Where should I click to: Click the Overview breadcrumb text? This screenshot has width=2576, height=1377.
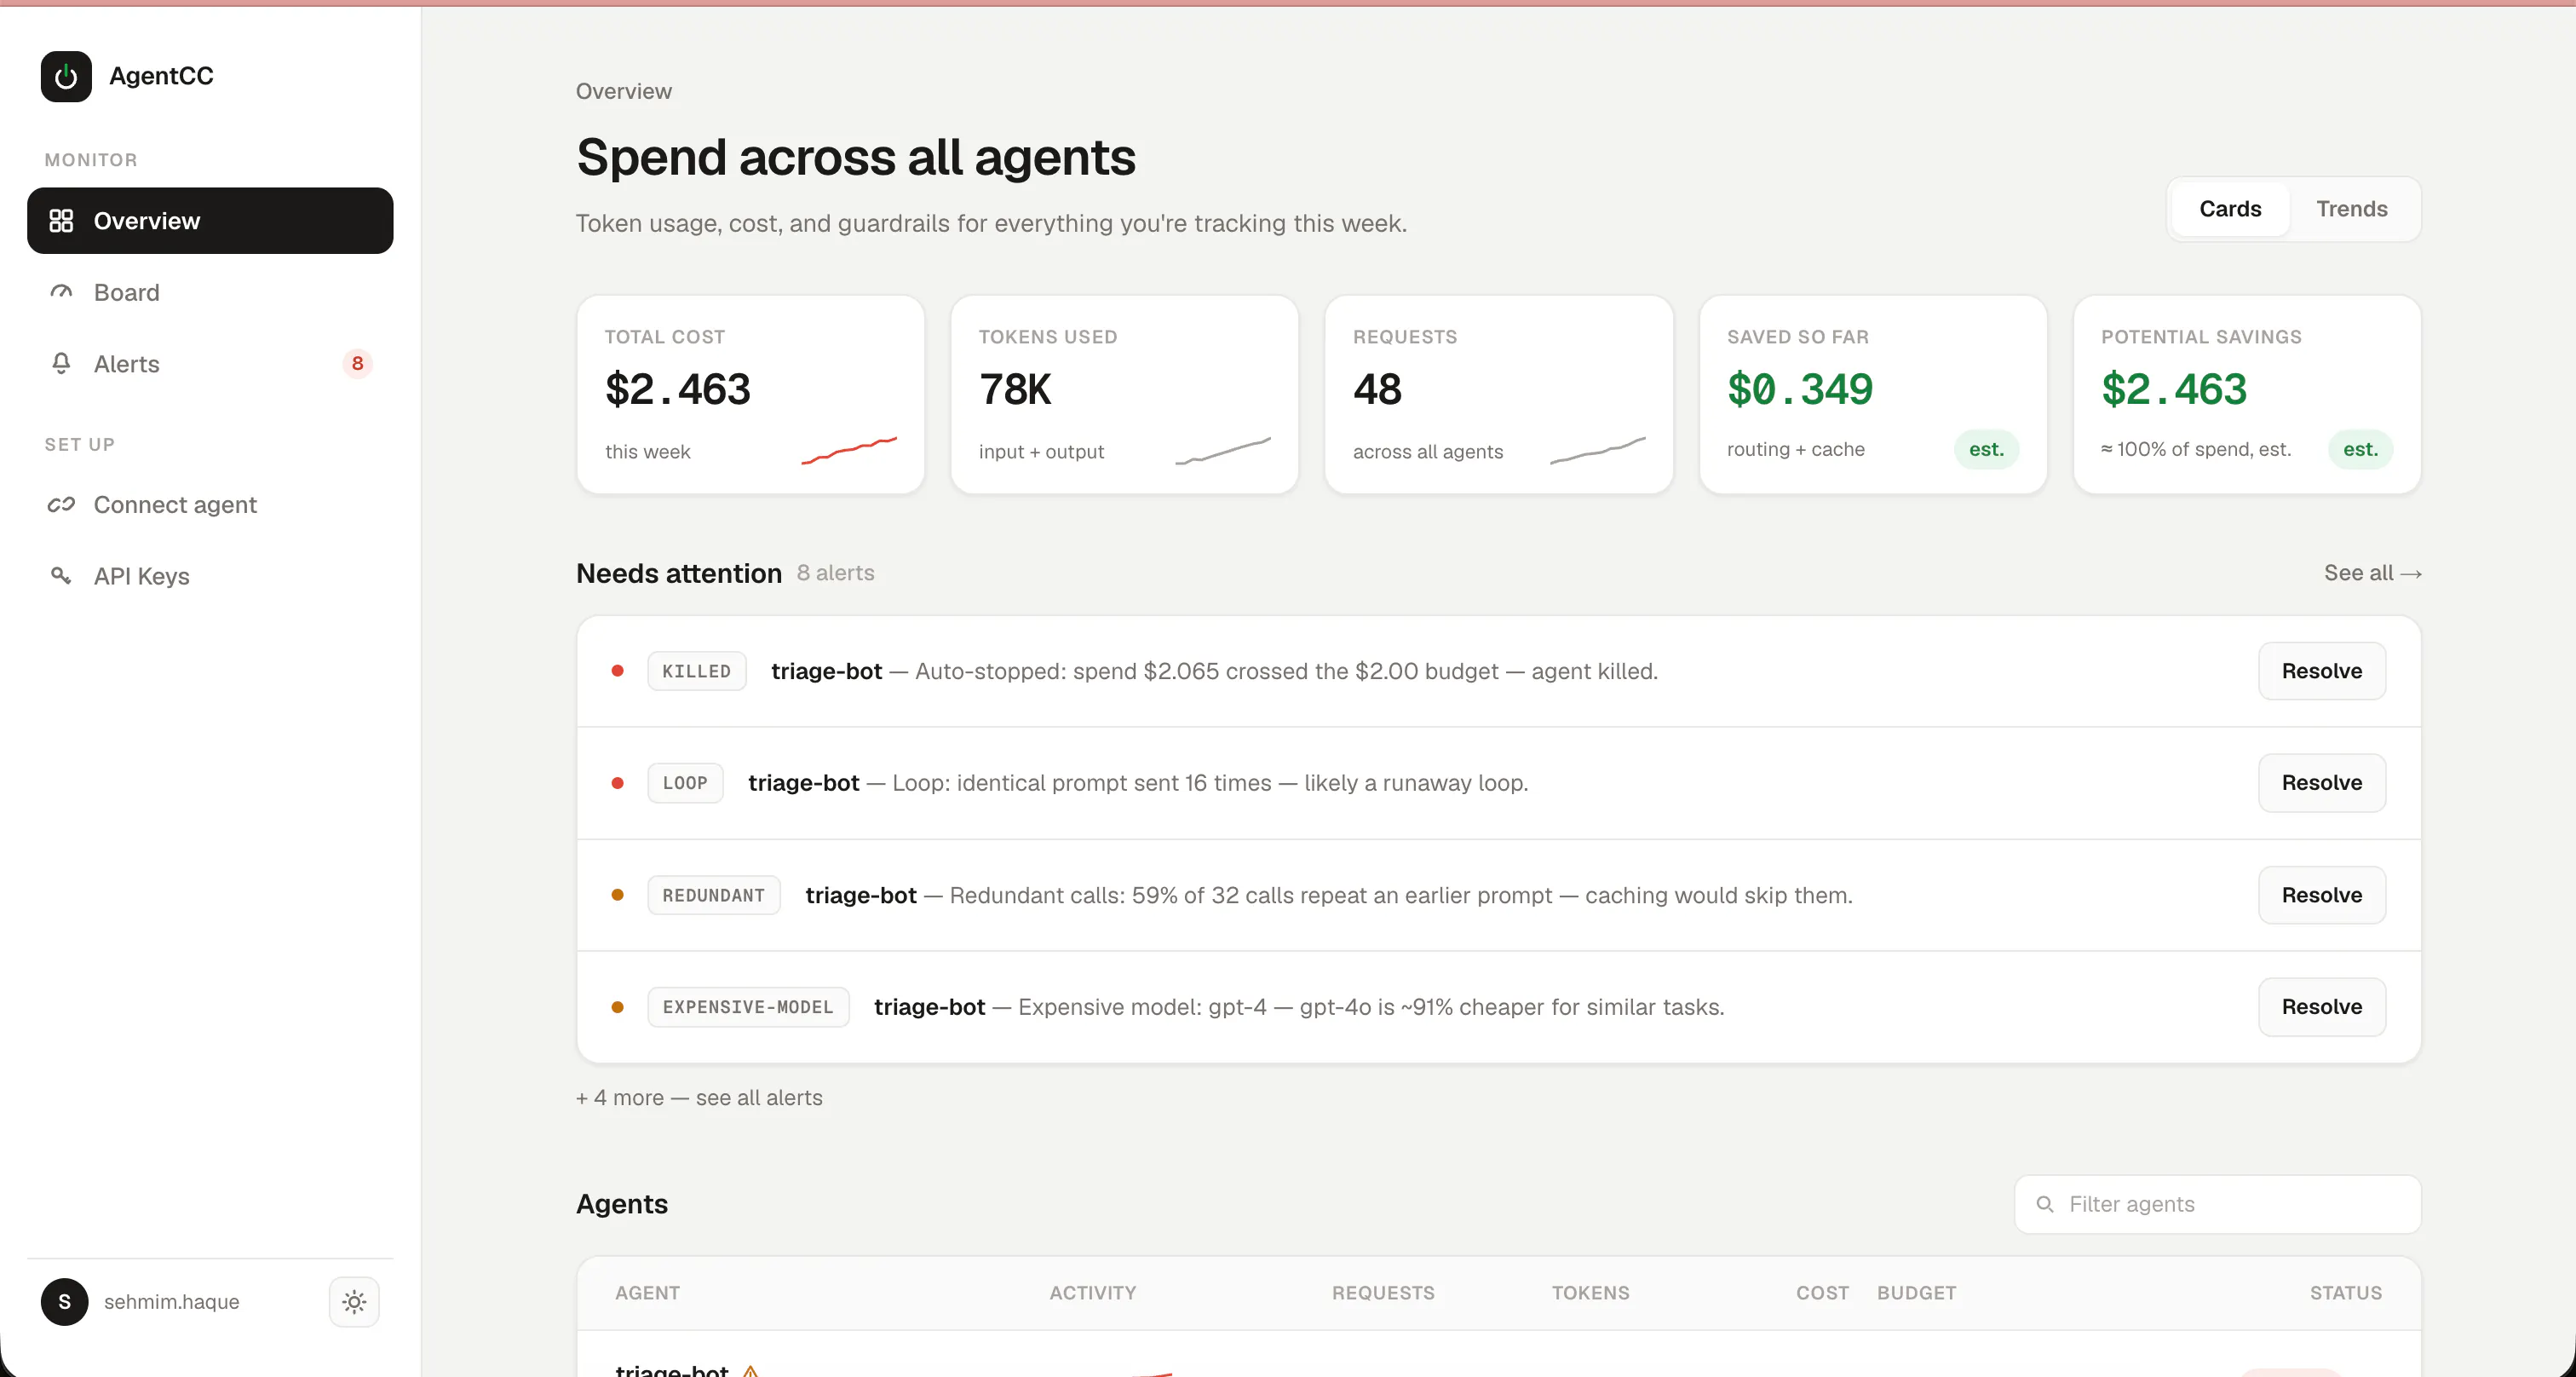(624, 91)
